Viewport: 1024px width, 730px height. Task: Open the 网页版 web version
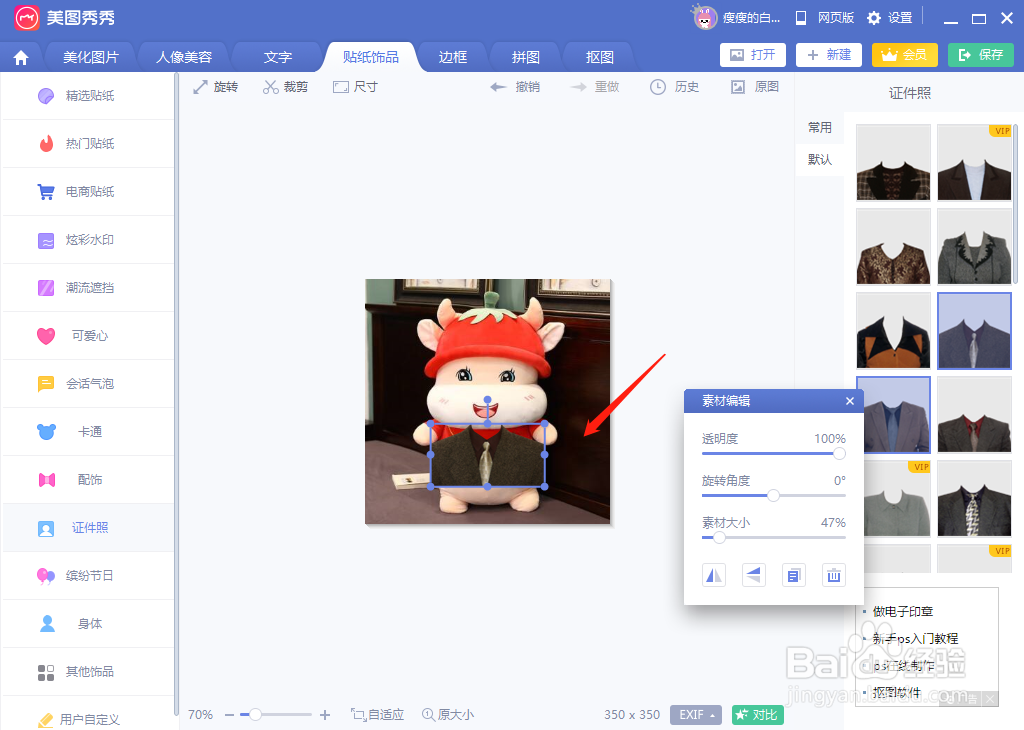[825, 18]
